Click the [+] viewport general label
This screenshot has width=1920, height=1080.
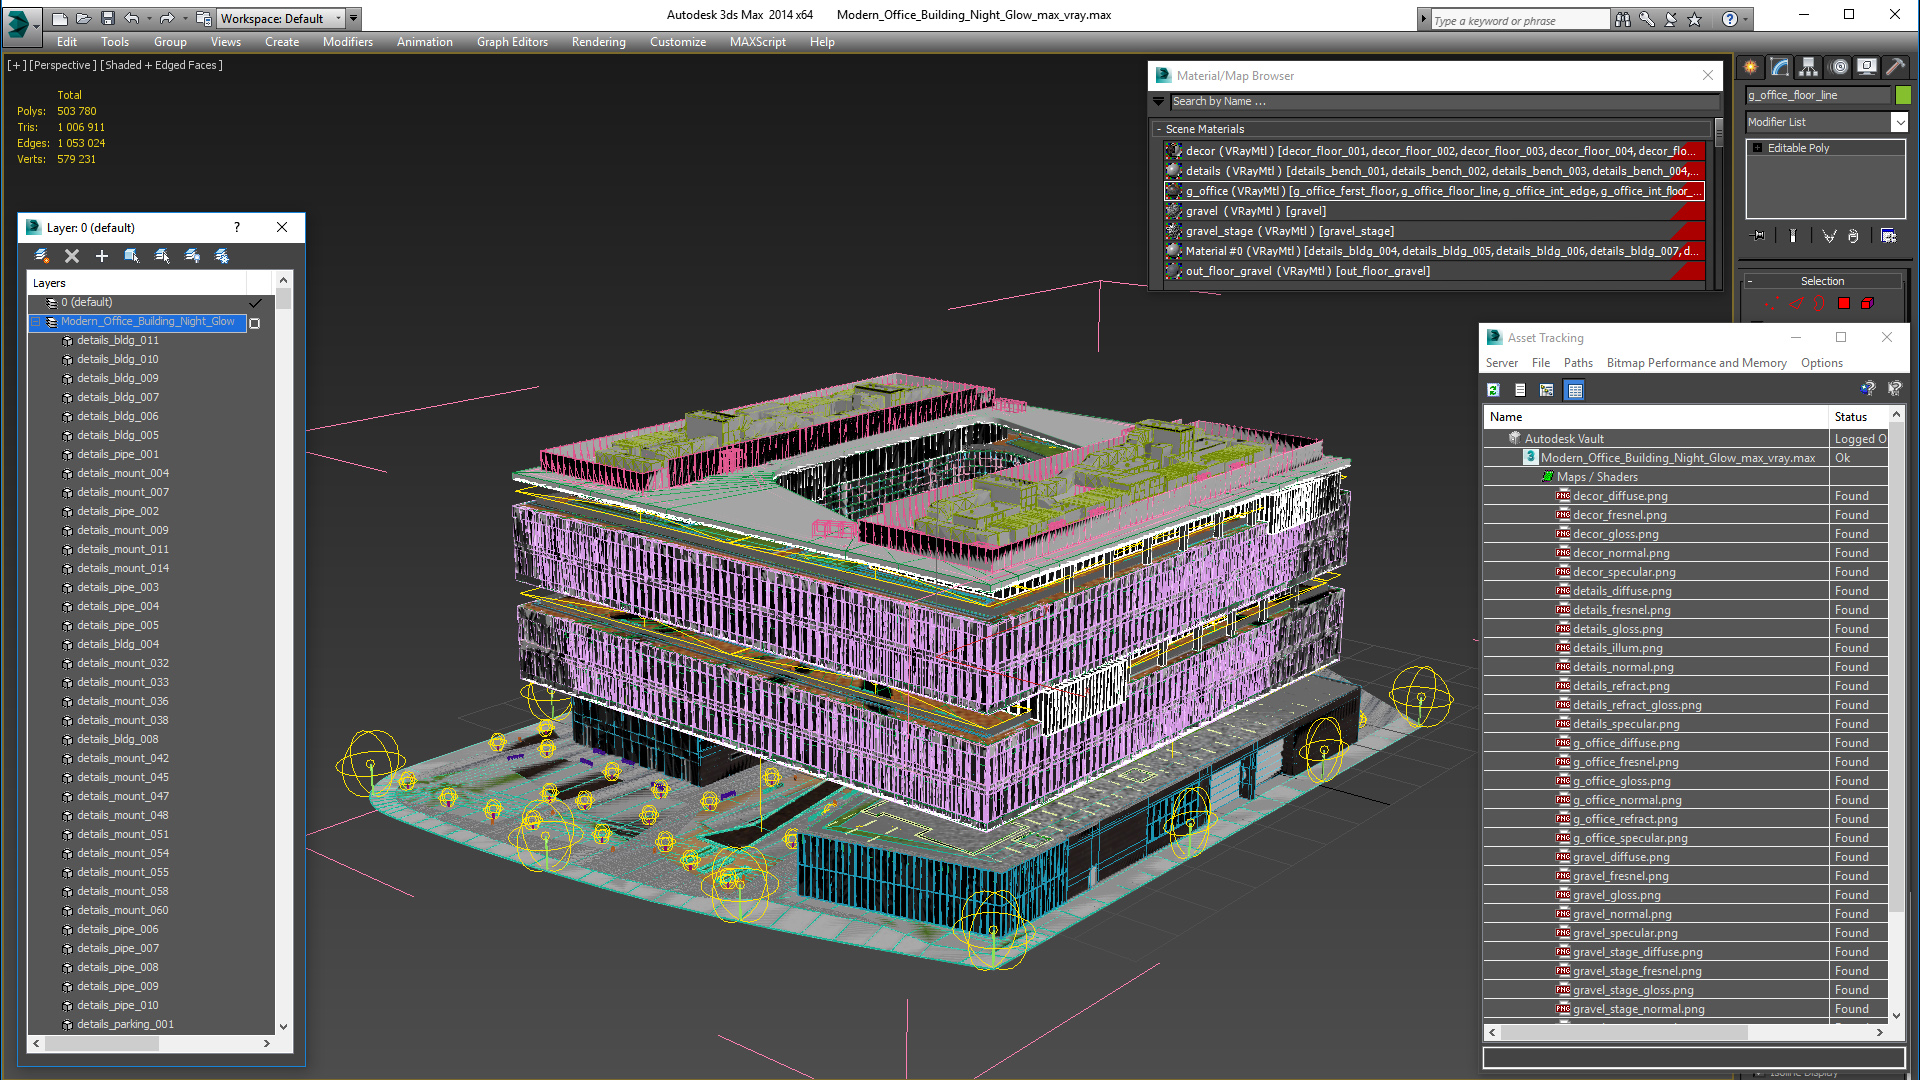click(x=16, y=65)
